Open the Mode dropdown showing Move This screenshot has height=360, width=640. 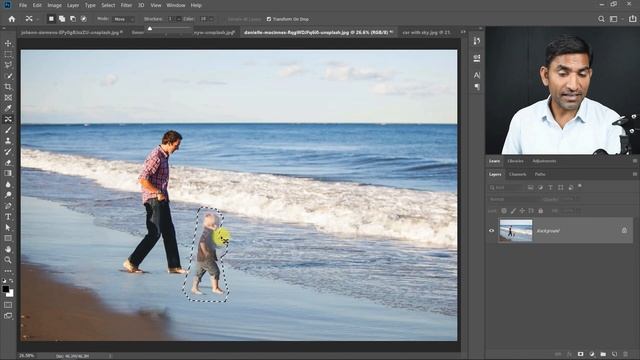[122, 19]
